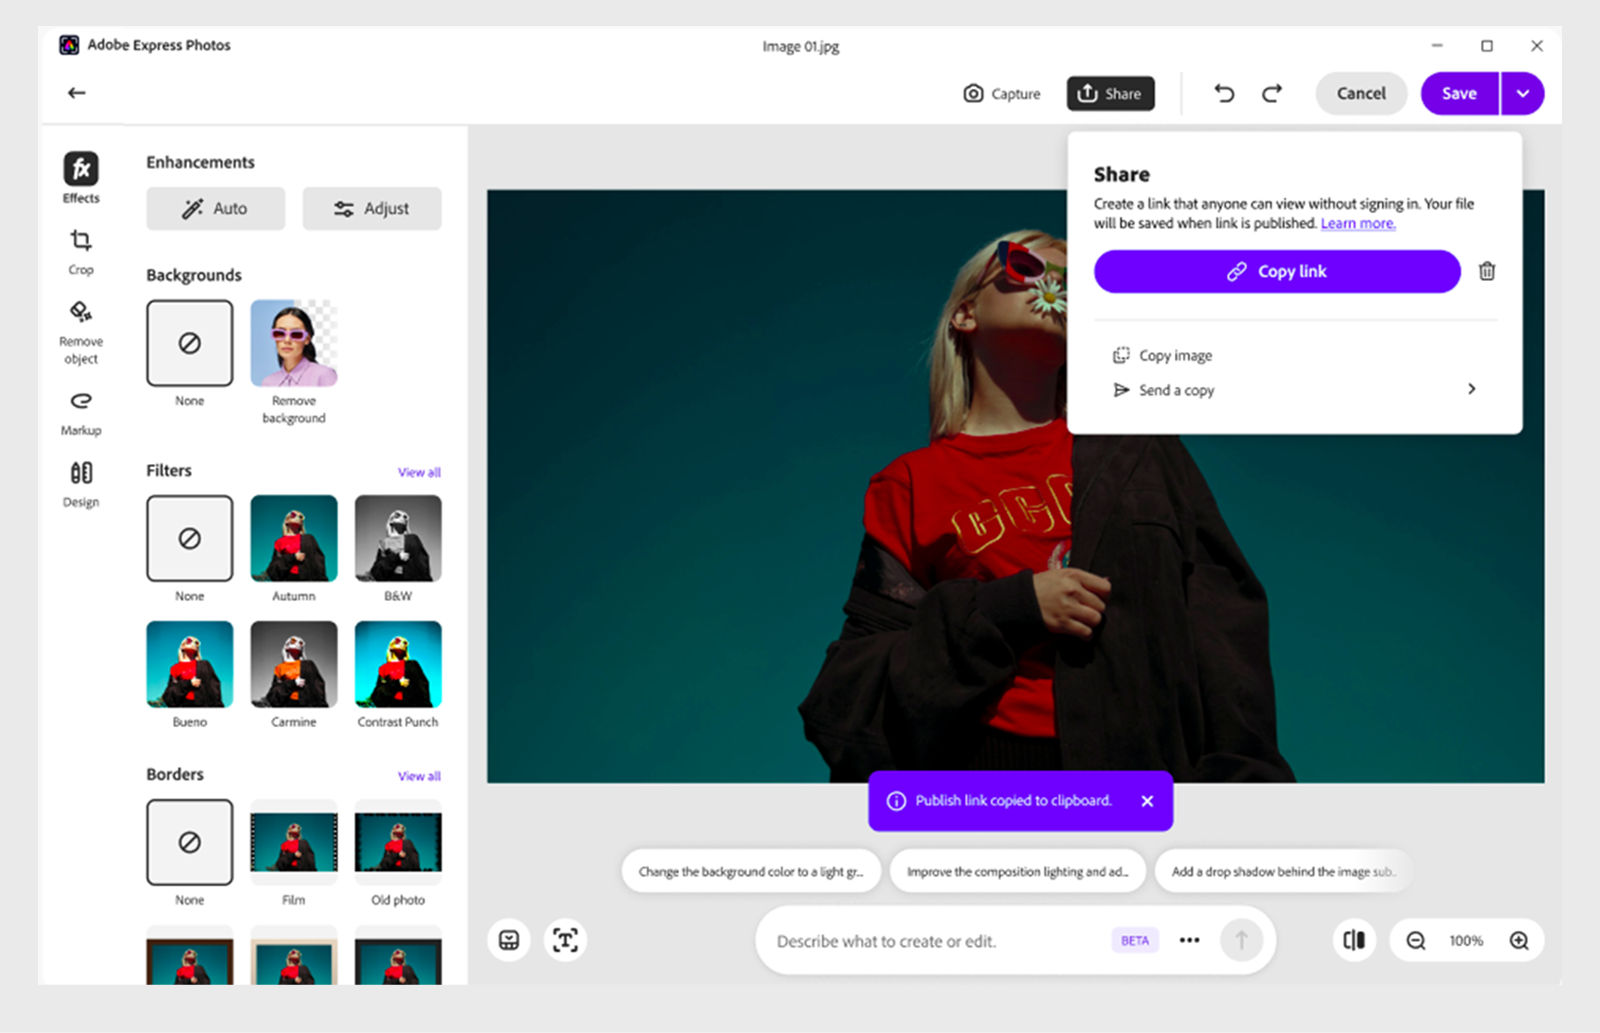1600x1033 pixels.
Task: Open the Markup tool
Action: [x=81, y=413]
